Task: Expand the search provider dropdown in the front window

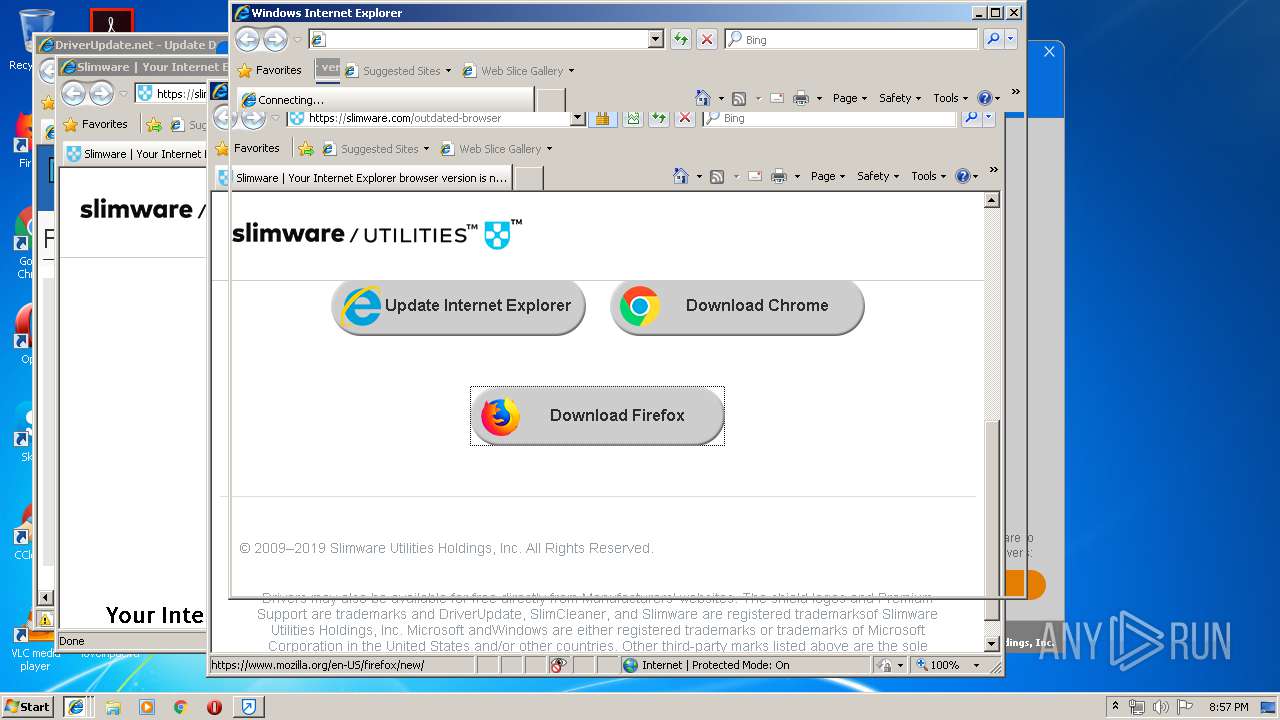Action: pos(1010,39)
